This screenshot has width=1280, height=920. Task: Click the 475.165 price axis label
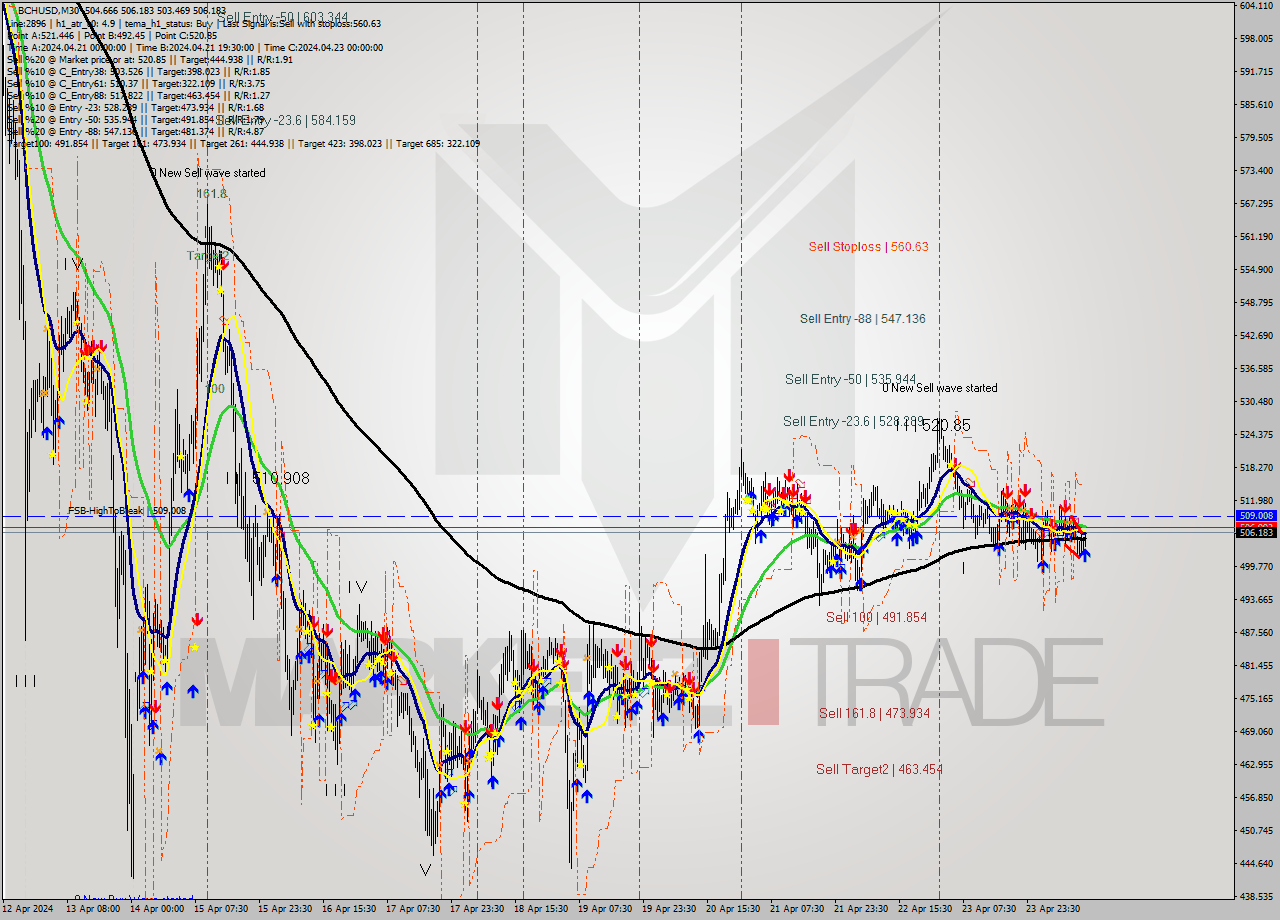tap(1256, 698)
